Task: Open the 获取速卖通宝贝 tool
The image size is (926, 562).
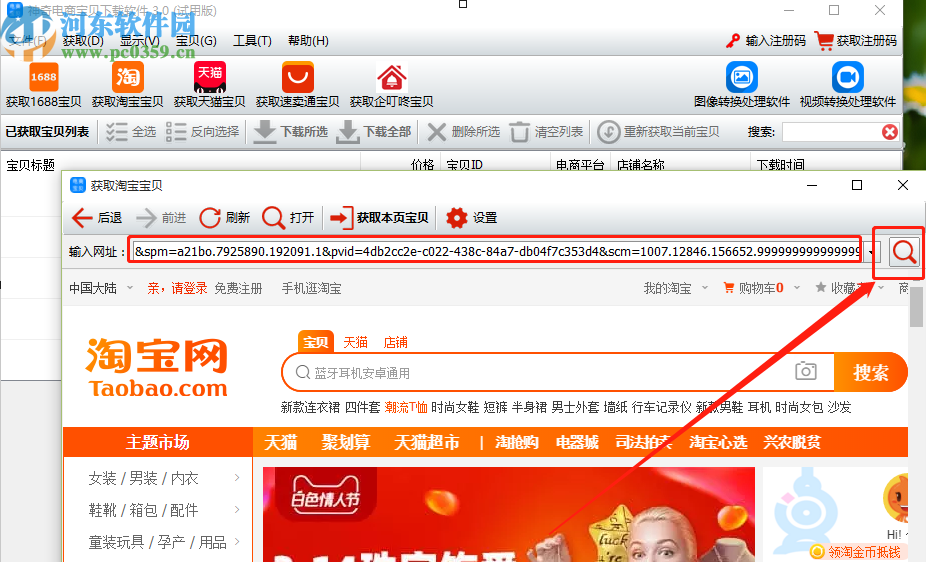Action: [x=297, y=86]
